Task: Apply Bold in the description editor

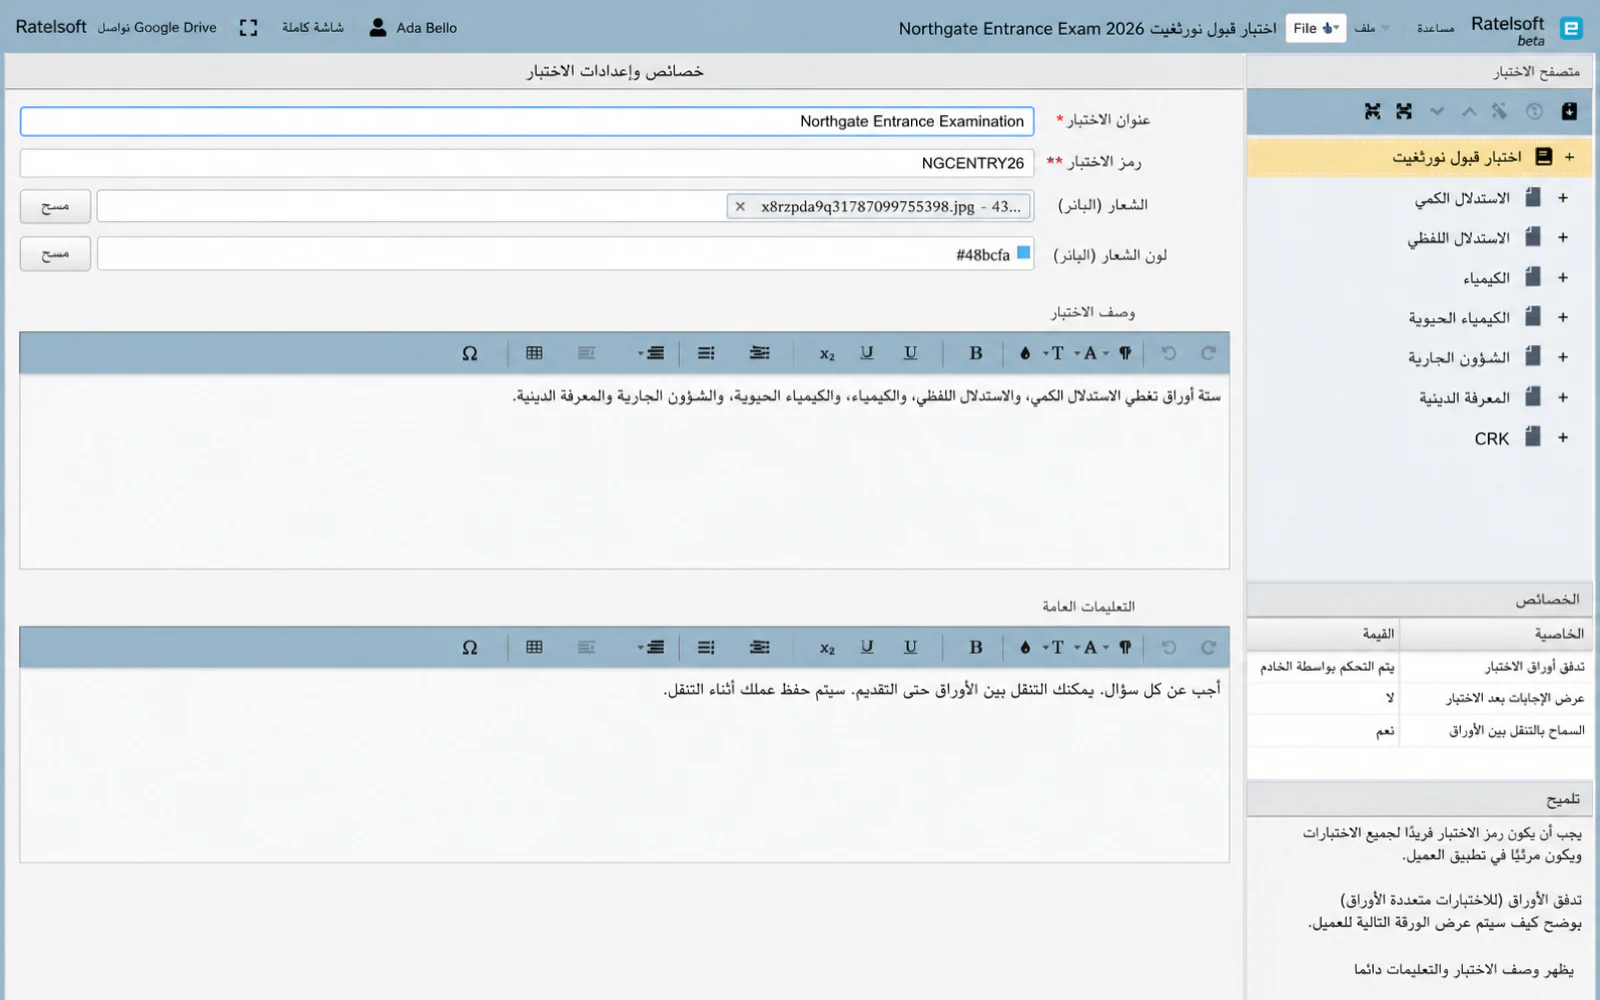Action: (x=976, y=353)
